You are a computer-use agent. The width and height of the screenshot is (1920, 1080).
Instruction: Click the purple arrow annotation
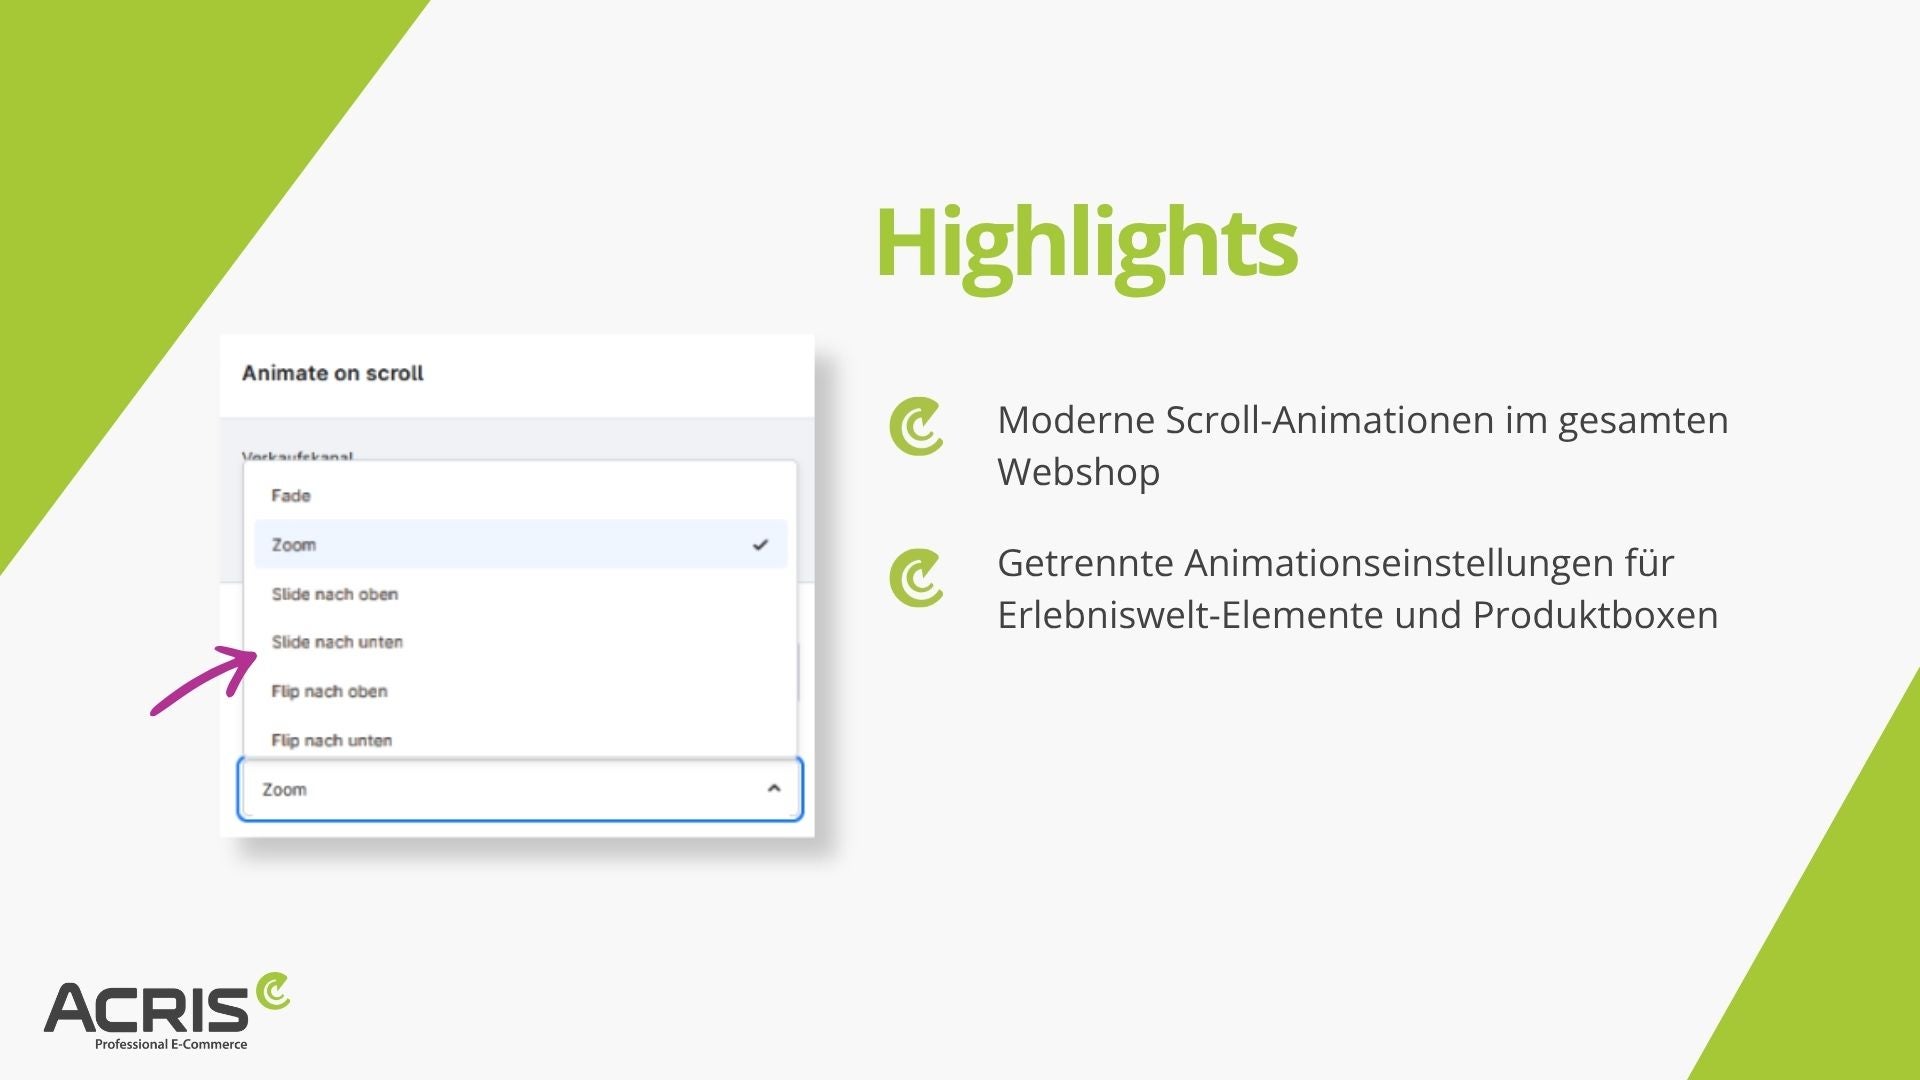tap(205, 680)
